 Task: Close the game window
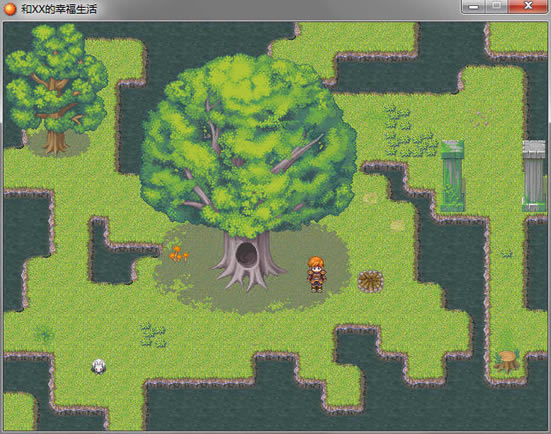pos(528,7)
